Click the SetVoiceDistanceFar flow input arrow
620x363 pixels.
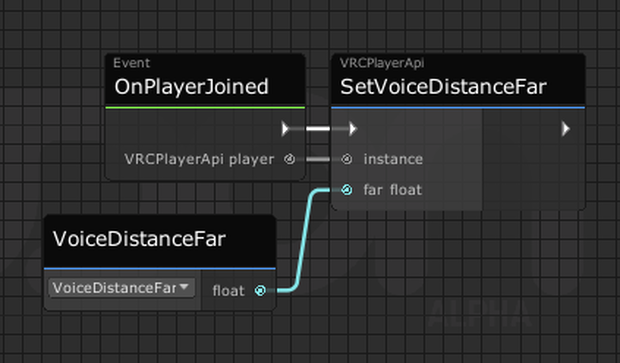[x=353, y=129]
